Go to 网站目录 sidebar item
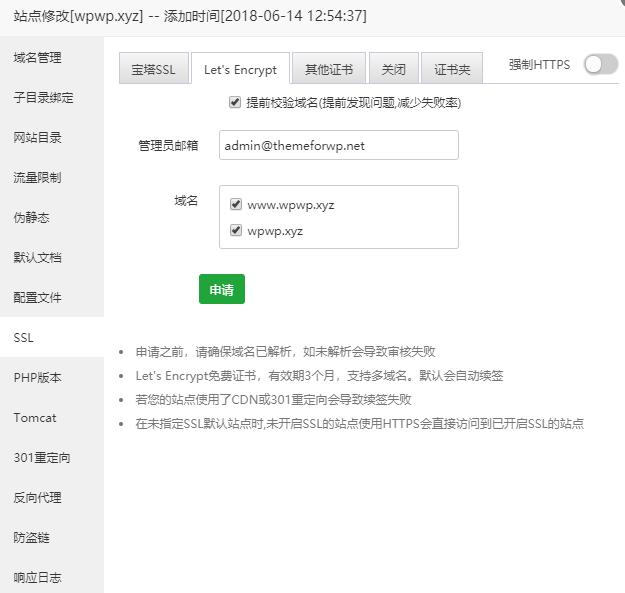Viewport: 625px width, 593px height. tap(38, 137)
